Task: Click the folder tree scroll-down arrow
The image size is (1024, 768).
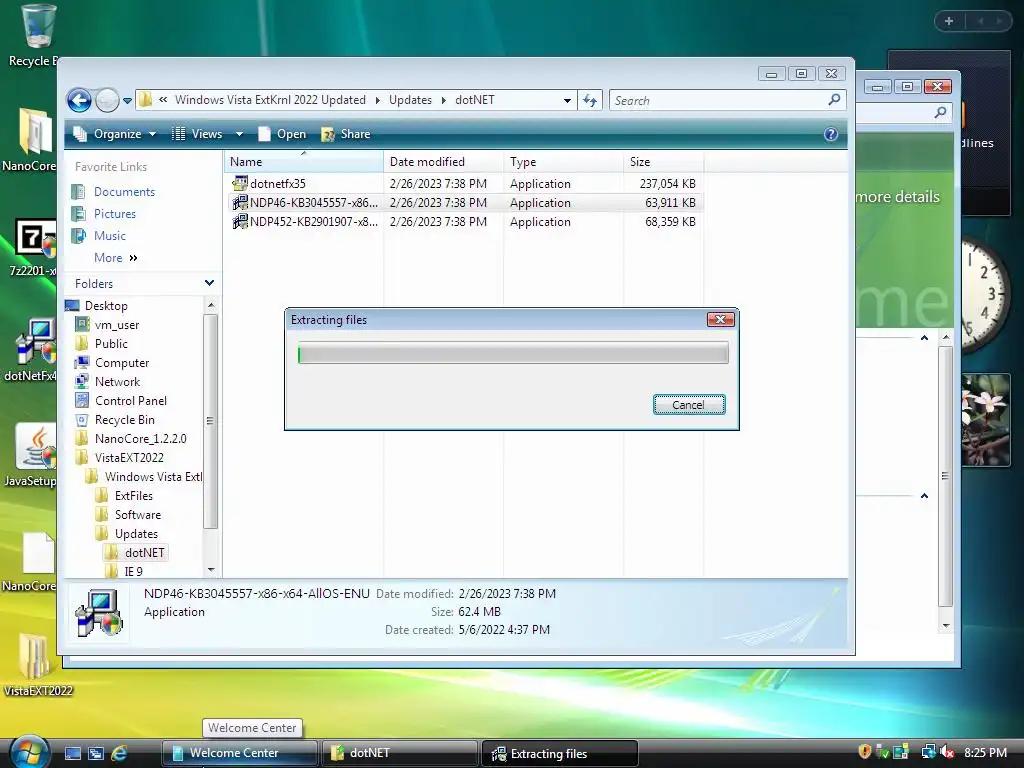Action: [211, 569]
